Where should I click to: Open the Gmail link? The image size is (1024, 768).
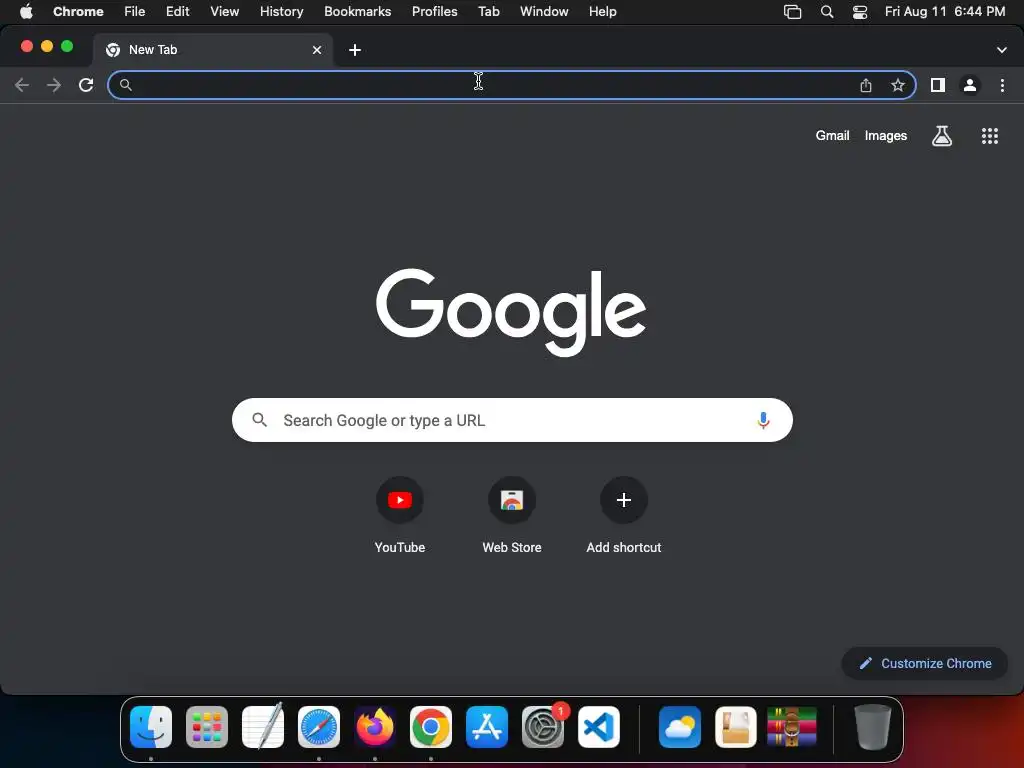[833, 136]
